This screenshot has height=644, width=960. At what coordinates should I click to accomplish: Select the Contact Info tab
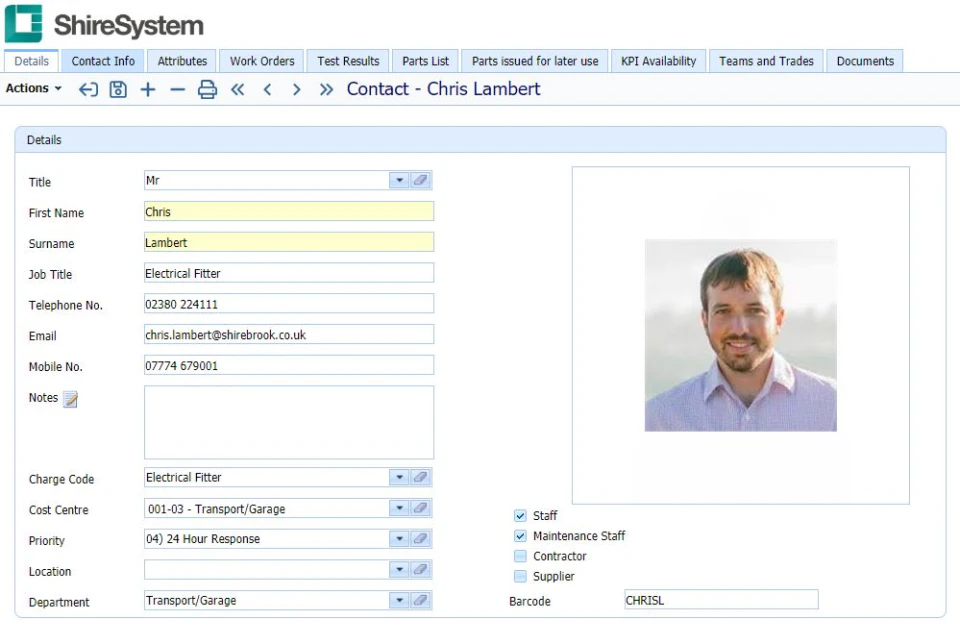pos(102,61)
